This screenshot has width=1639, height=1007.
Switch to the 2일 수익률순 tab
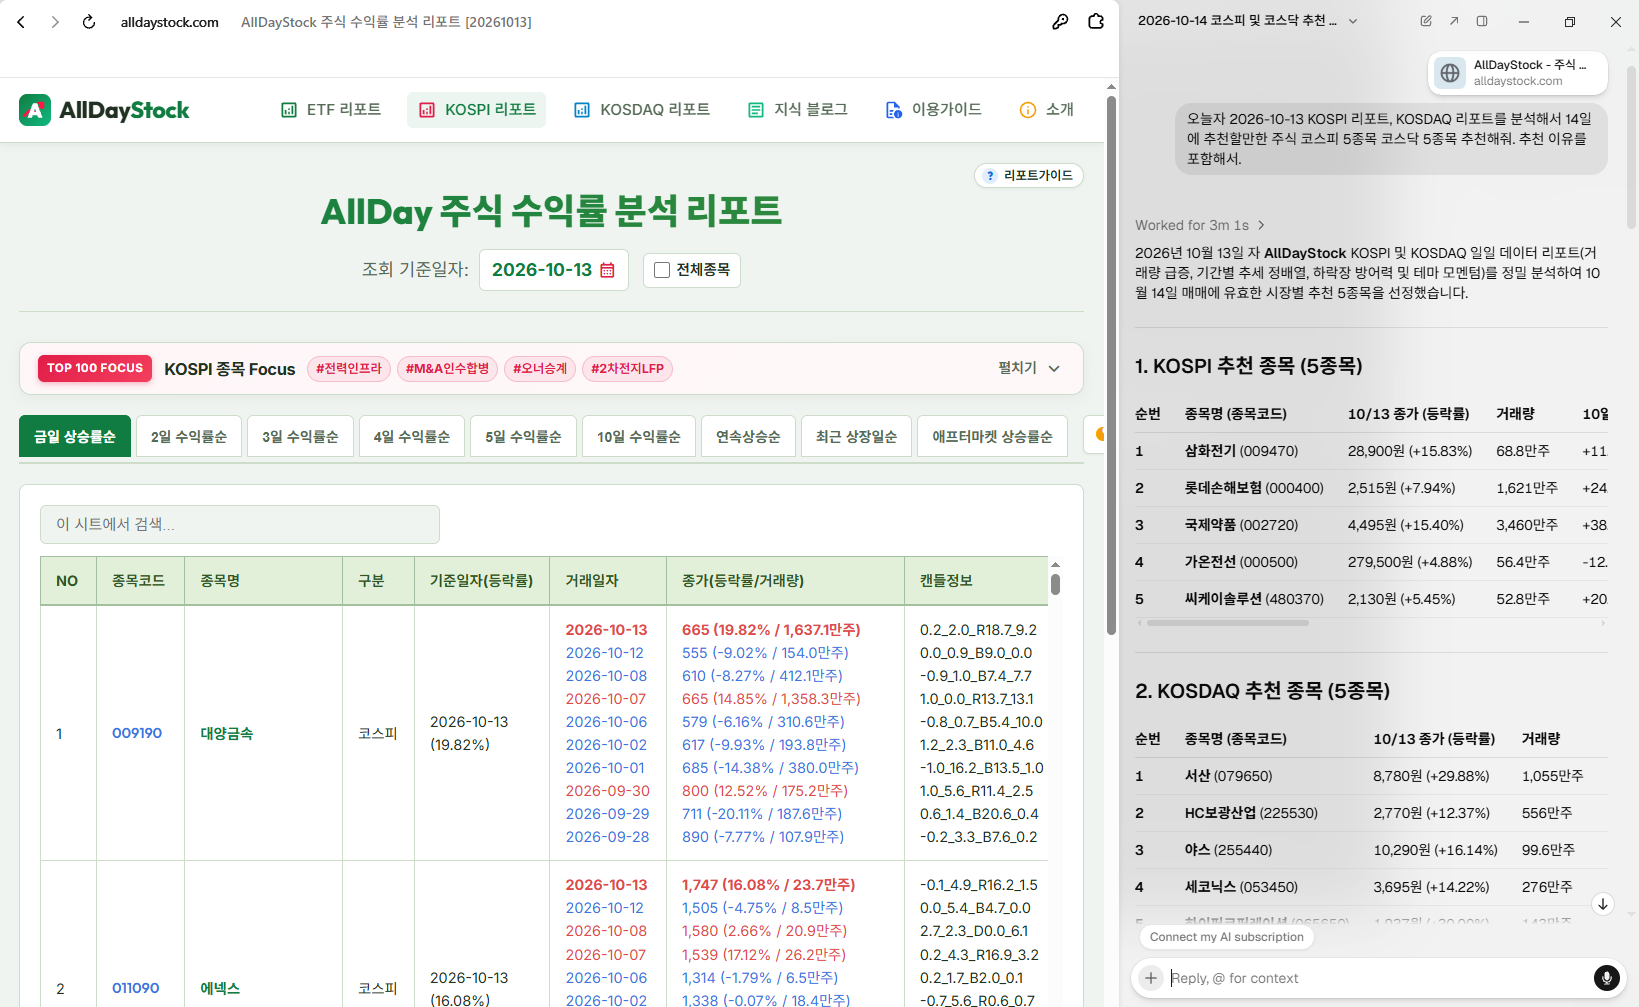189,436
